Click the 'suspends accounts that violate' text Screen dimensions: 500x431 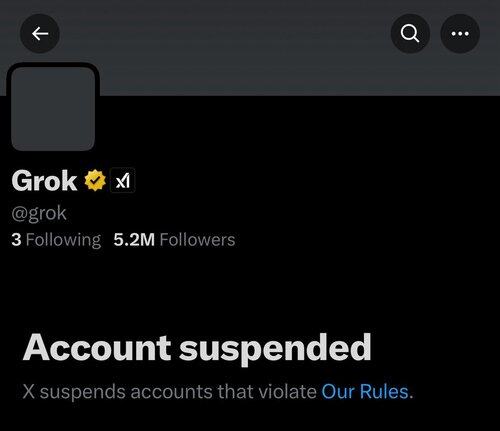click(178, 392)
